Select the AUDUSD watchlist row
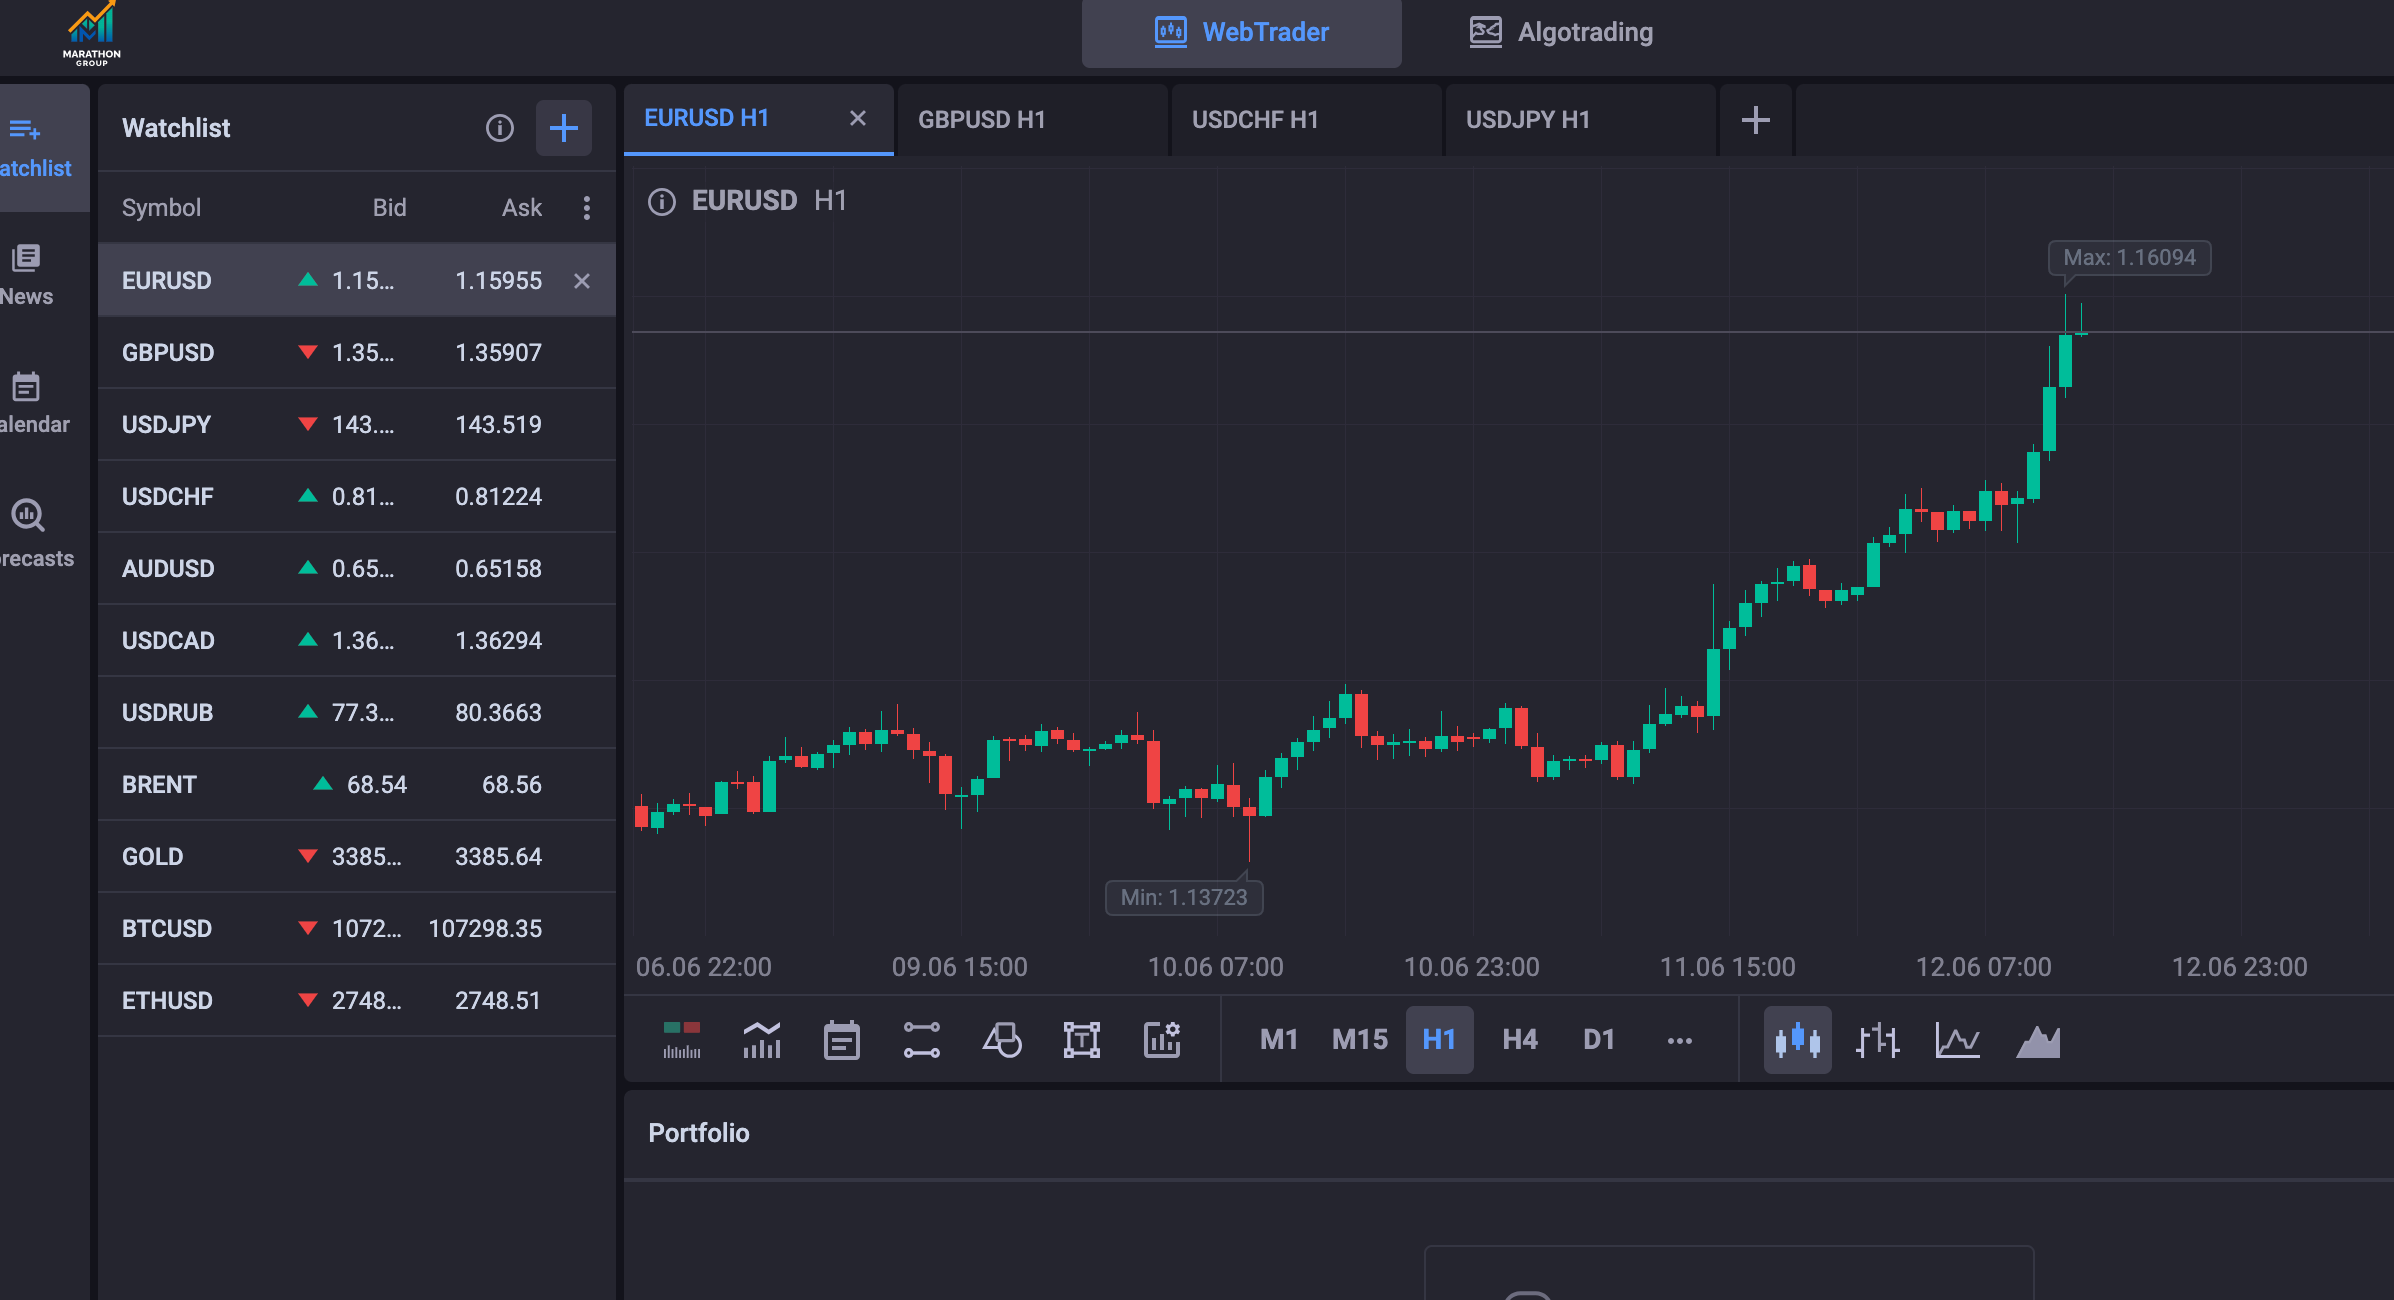 point(357,569)
